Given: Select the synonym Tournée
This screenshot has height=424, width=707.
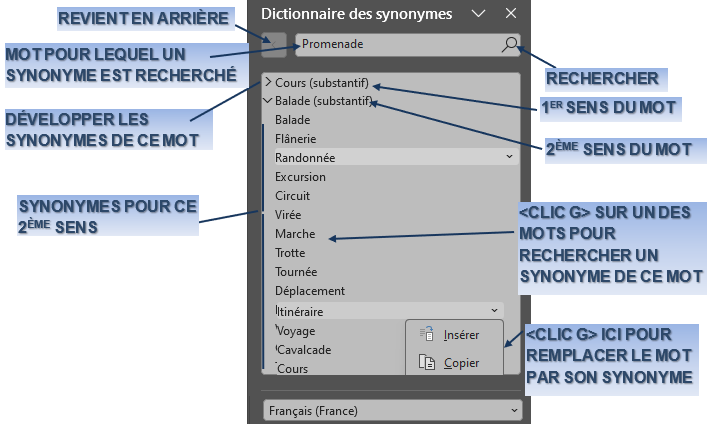Looking at the screenshot, I should pos(296,272).
